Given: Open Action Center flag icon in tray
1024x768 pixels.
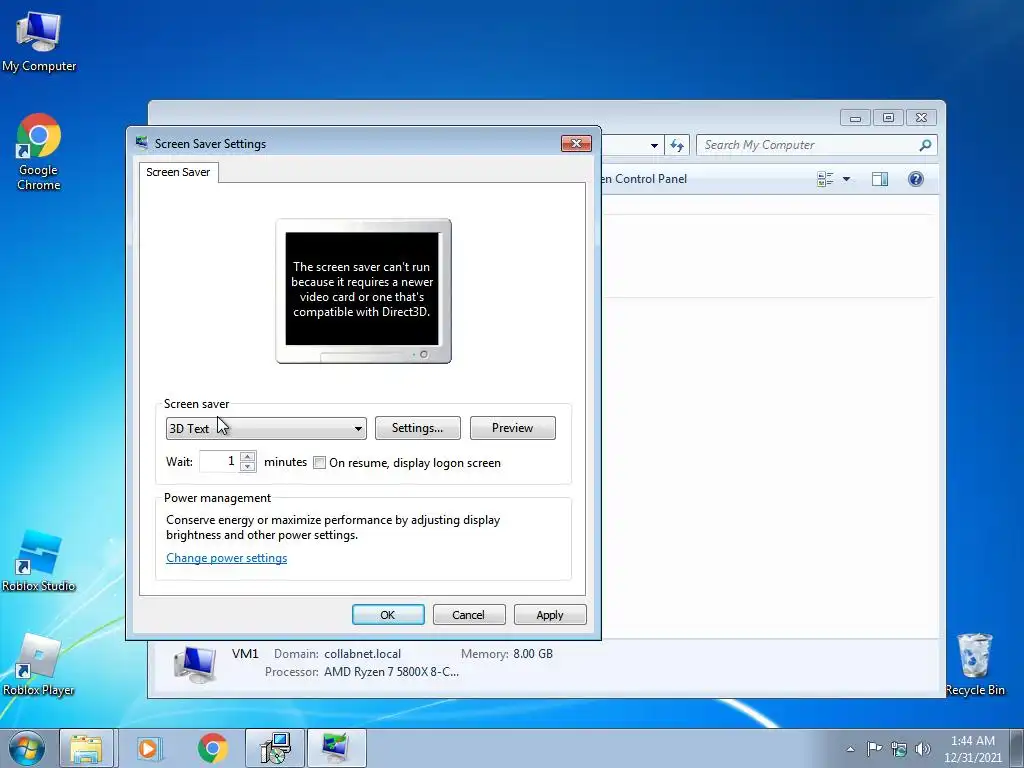Looking at the screenshot, I should [874, 748].
